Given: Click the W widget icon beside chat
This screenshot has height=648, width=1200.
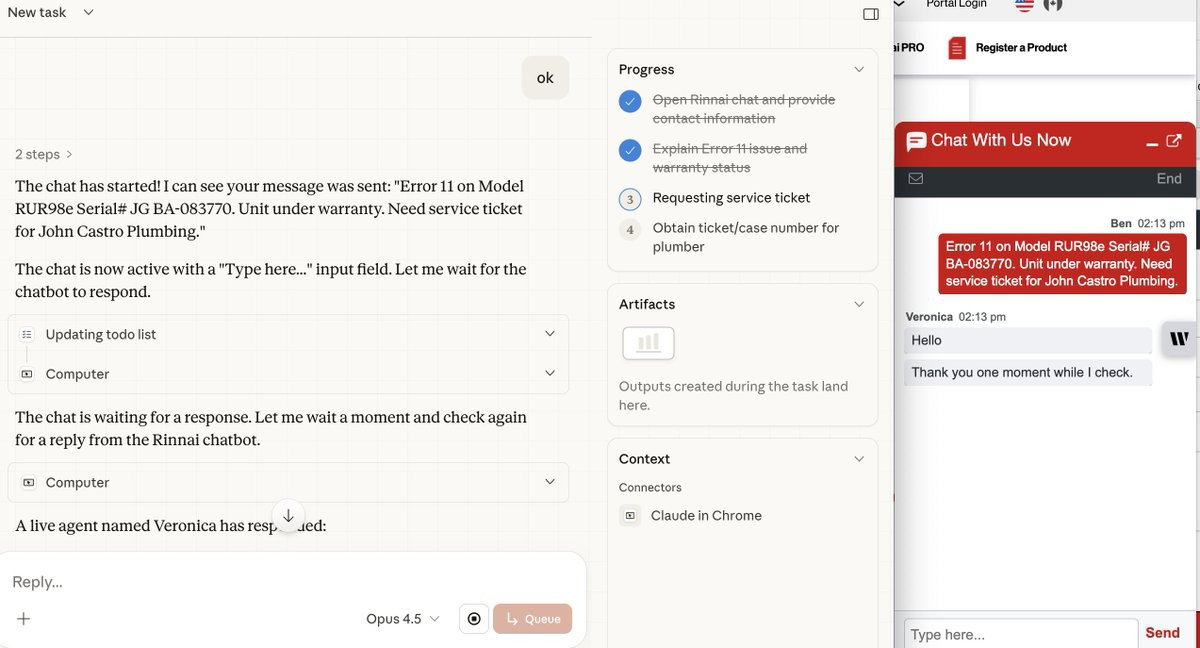Looking at the screenshot, I should point(1179,339).
